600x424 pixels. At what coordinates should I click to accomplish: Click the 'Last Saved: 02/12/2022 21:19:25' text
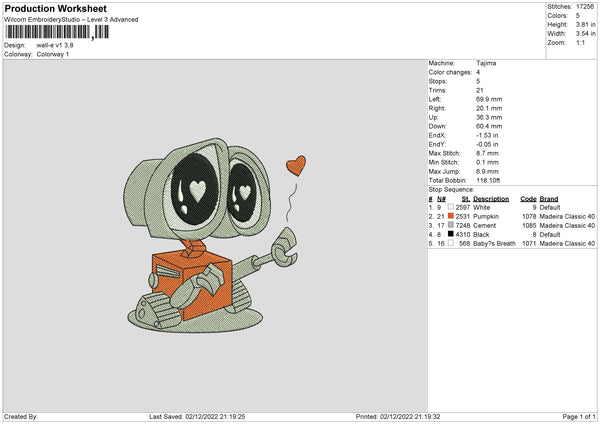197,416
